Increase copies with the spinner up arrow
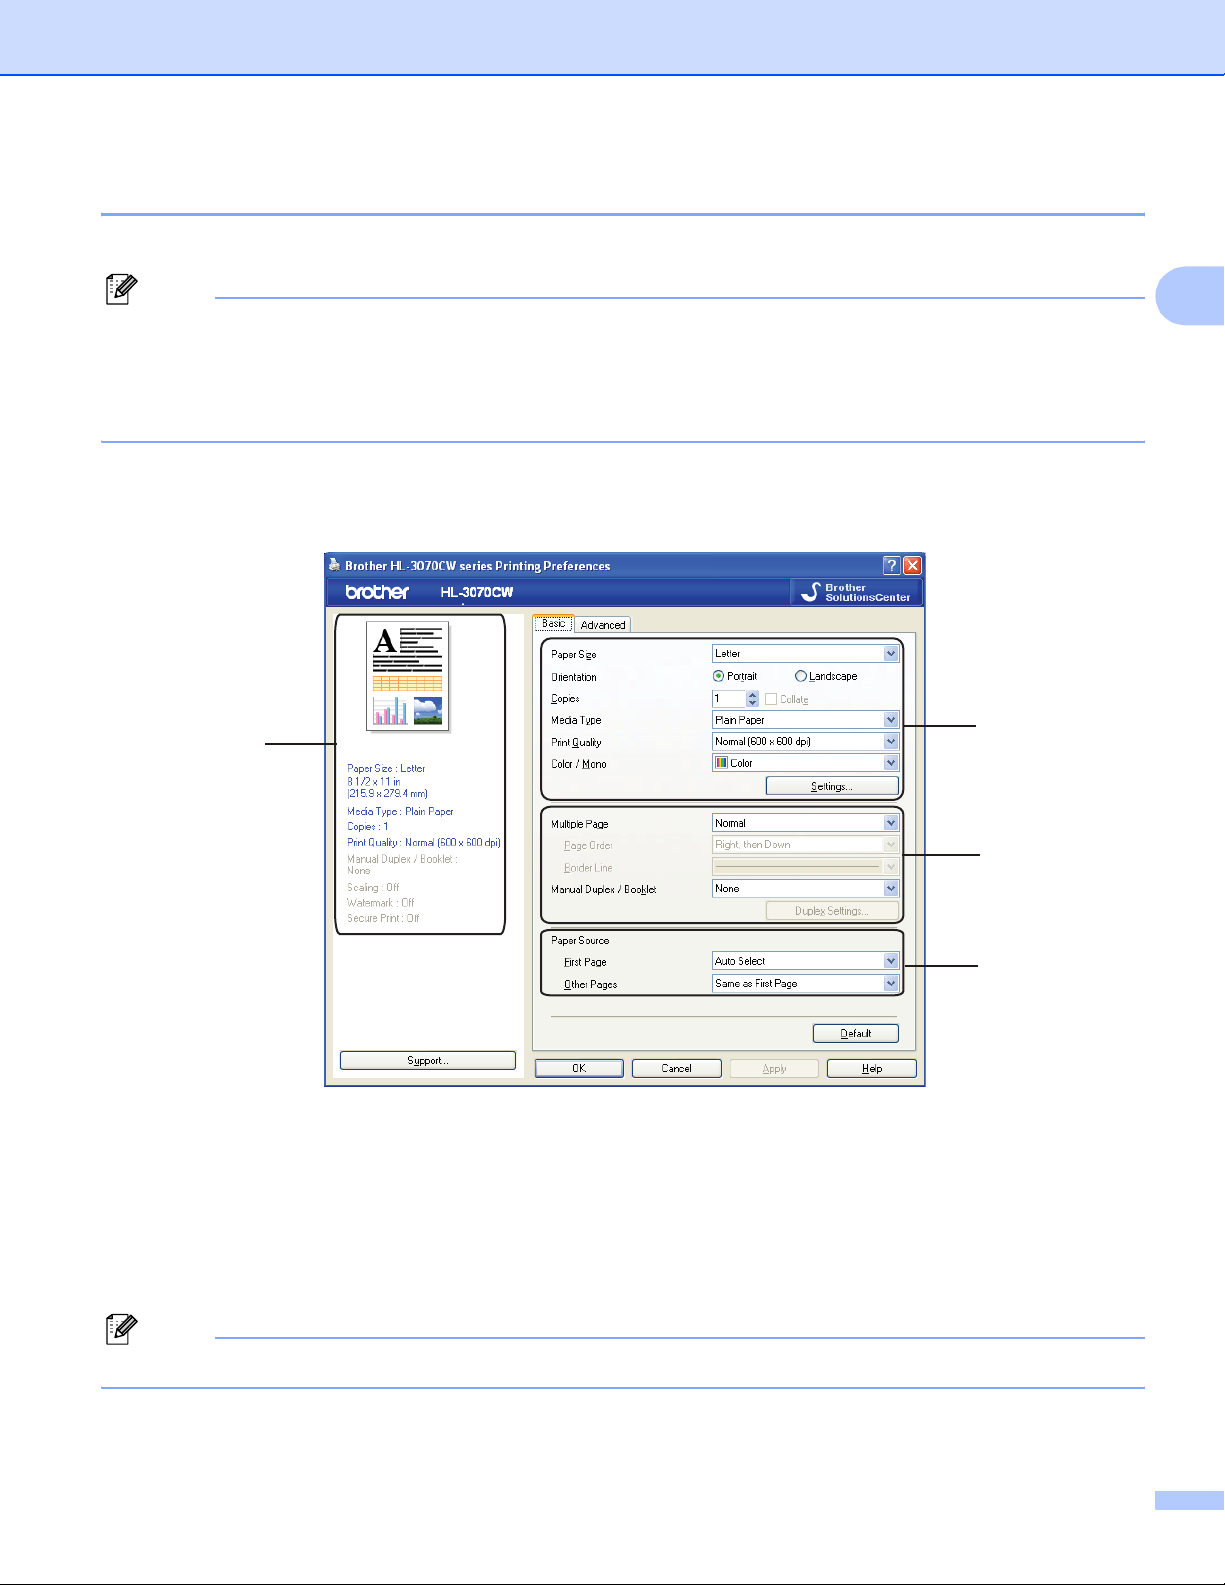 tap(753, 695)
